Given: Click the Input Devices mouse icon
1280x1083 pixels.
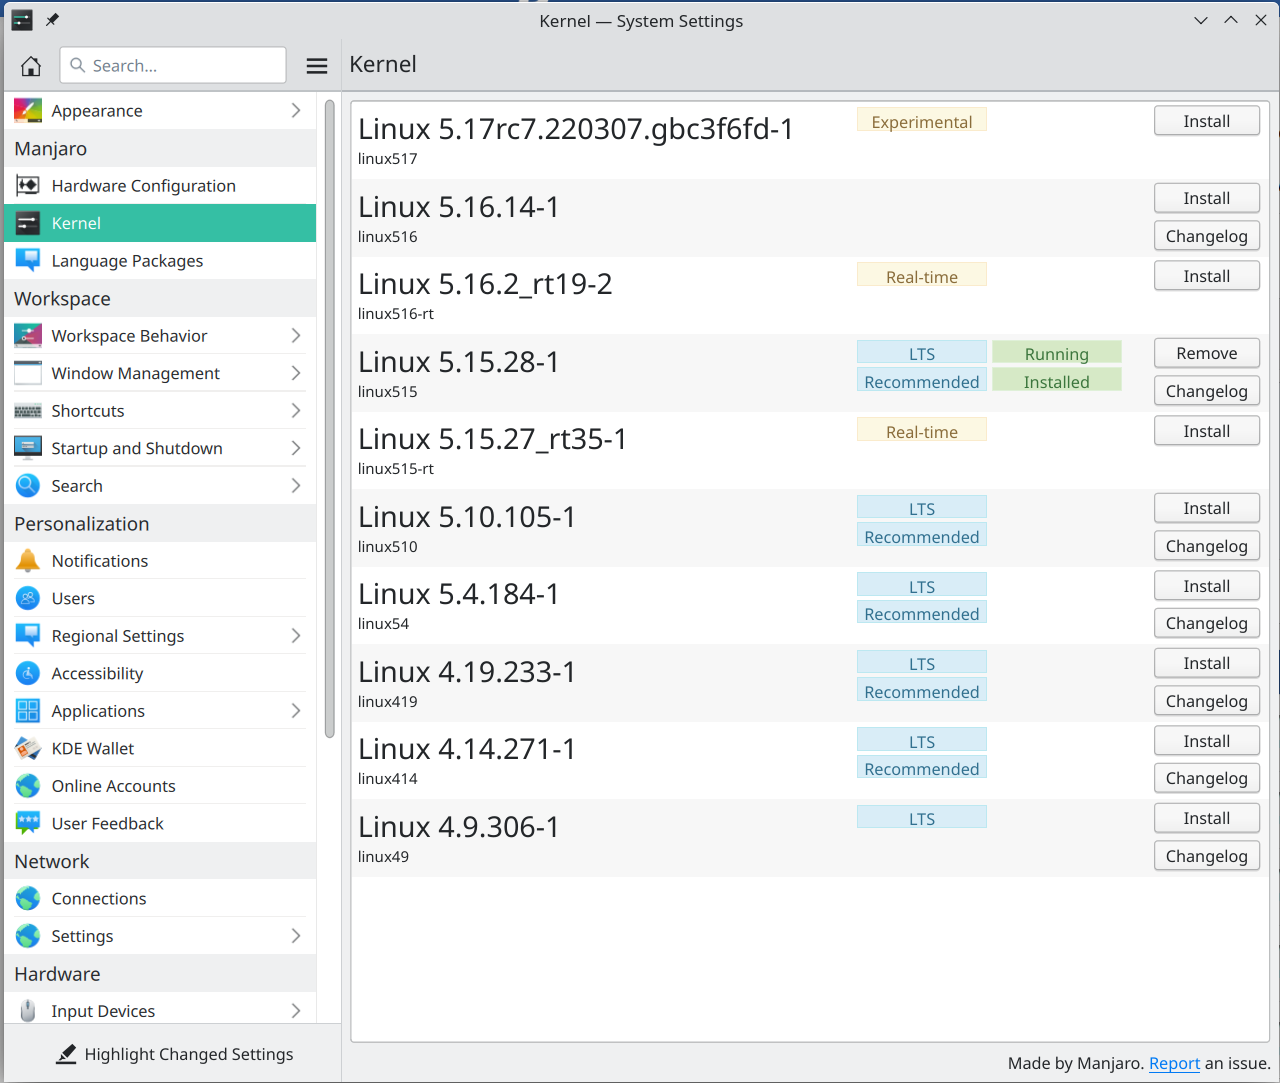Looking at the screenshot, I should click(28, 1011).
